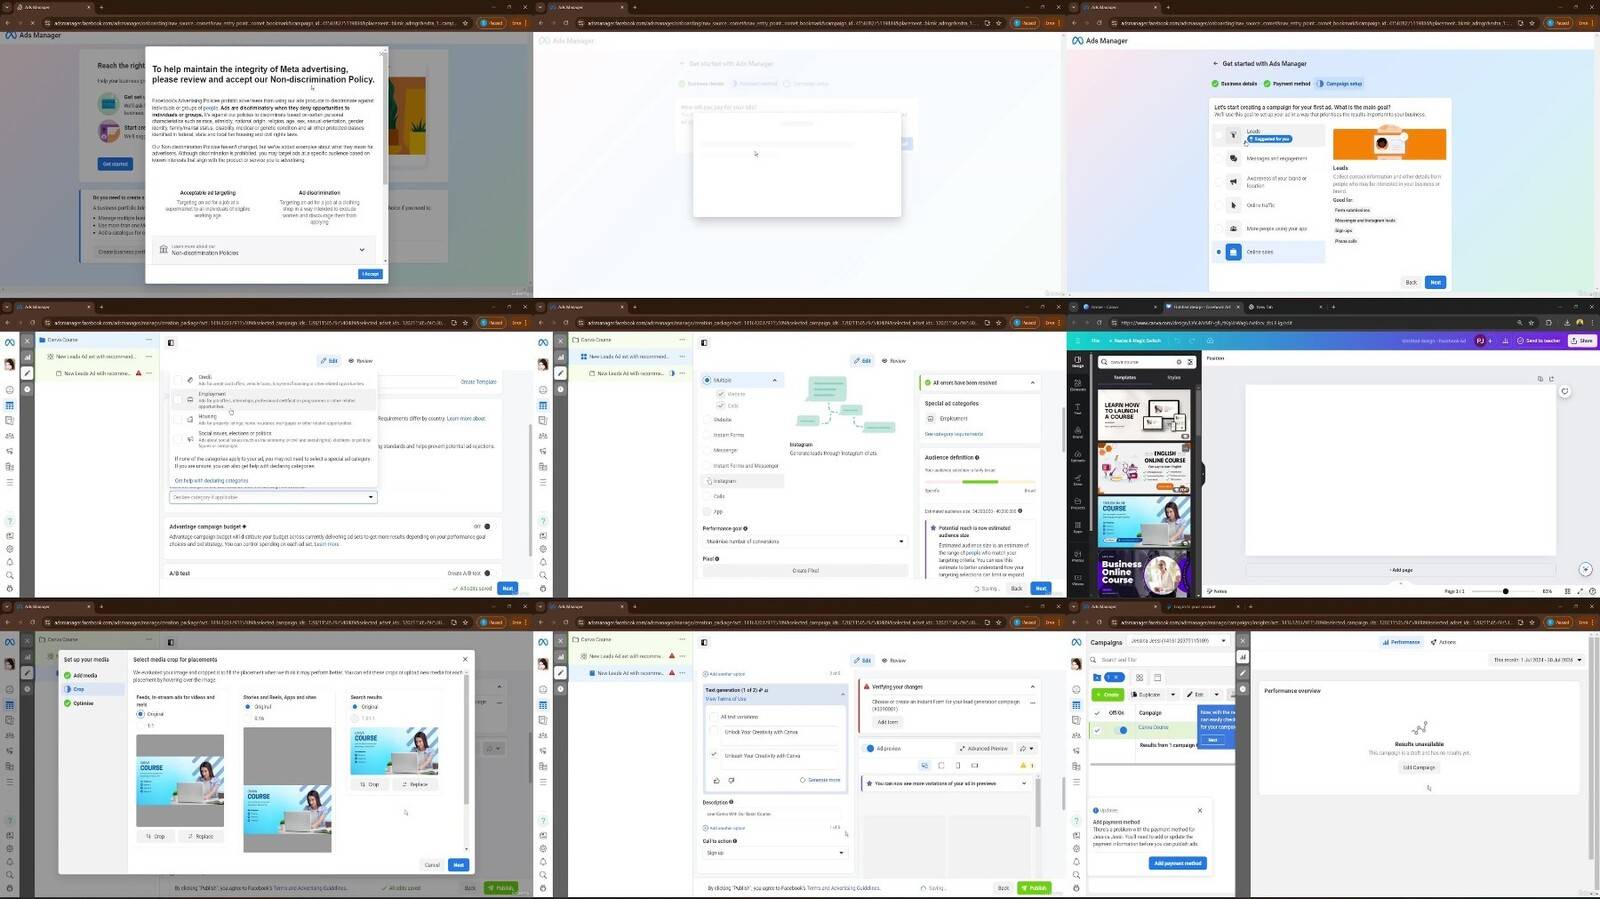Open the Performance tab in Campaigns window
This screenshot has width=1600, height=899.
tap(1401, 642)
